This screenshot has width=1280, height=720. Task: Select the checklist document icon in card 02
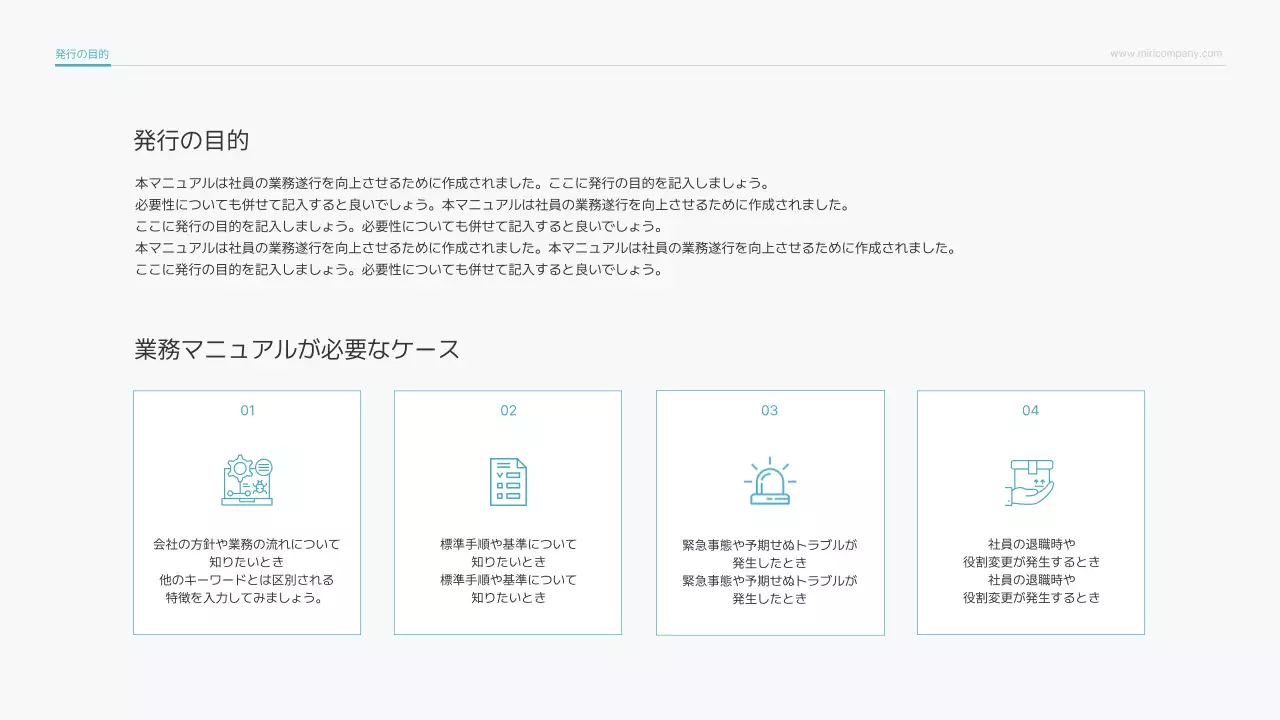click(x=508, y=480)
